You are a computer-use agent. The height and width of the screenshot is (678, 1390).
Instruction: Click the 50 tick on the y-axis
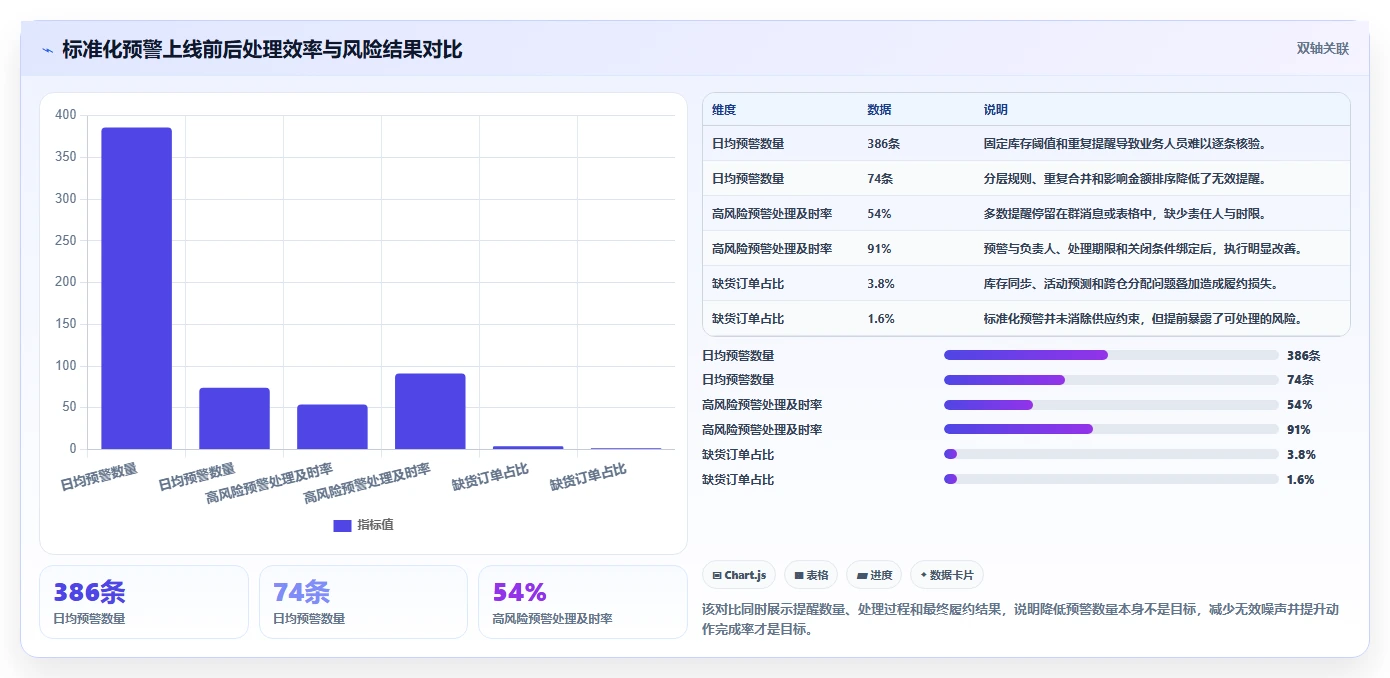[x=69, y=407]
